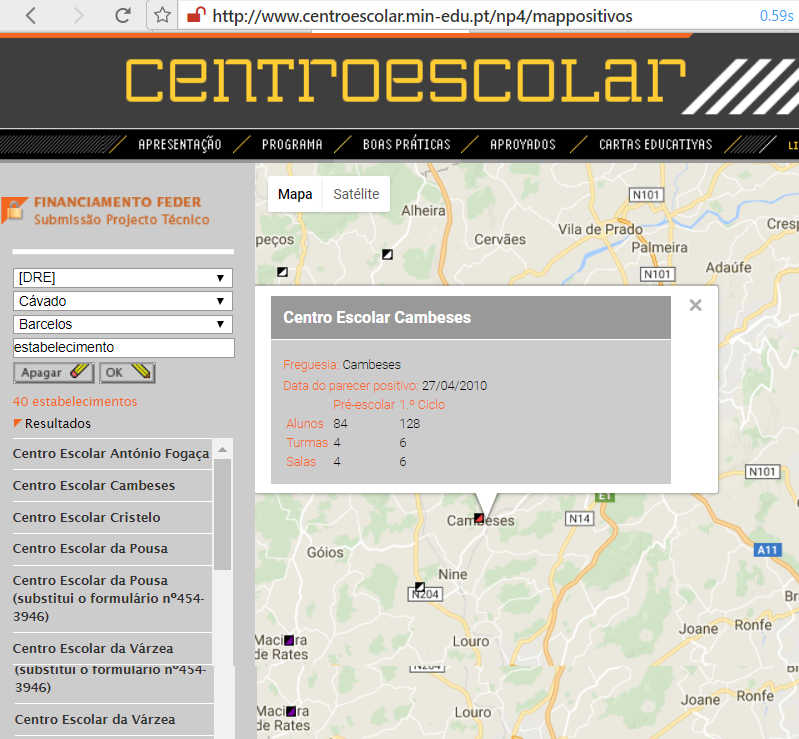The height and width of the screenshot is (739, 799).
Task: Click the Apagar button
Action: [x=54, y=373]
